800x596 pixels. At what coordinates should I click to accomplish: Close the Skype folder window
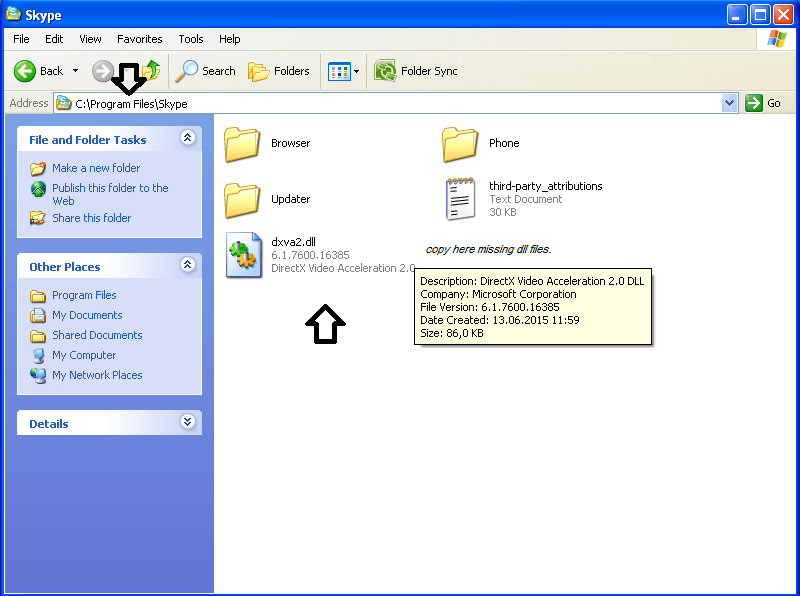point(783,15)
